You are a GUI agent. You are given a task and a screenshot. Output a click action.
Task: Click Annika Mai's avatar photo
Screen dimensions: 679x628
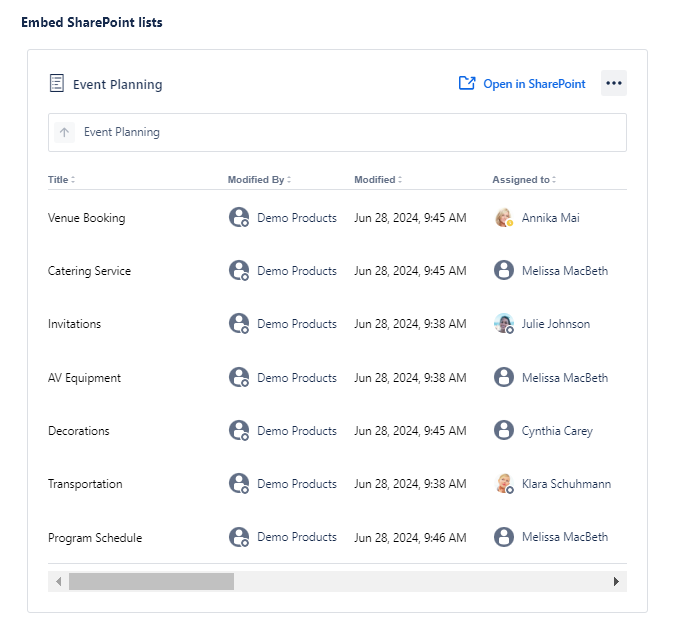(x=504, y=218)
